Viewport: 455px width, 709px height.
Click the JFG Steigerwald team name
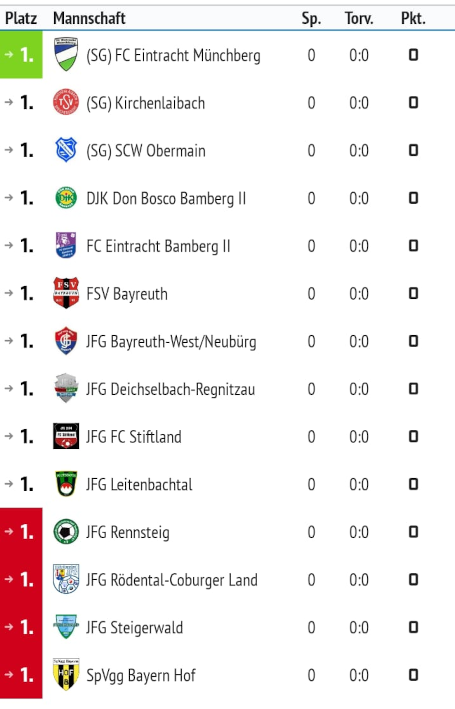pos(135,628)
